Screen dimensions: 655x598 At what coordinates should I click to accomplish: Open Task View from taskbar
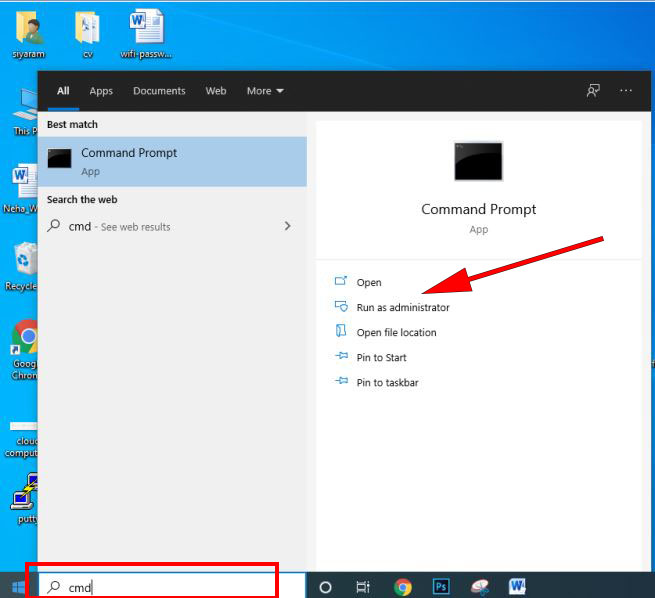363,587
